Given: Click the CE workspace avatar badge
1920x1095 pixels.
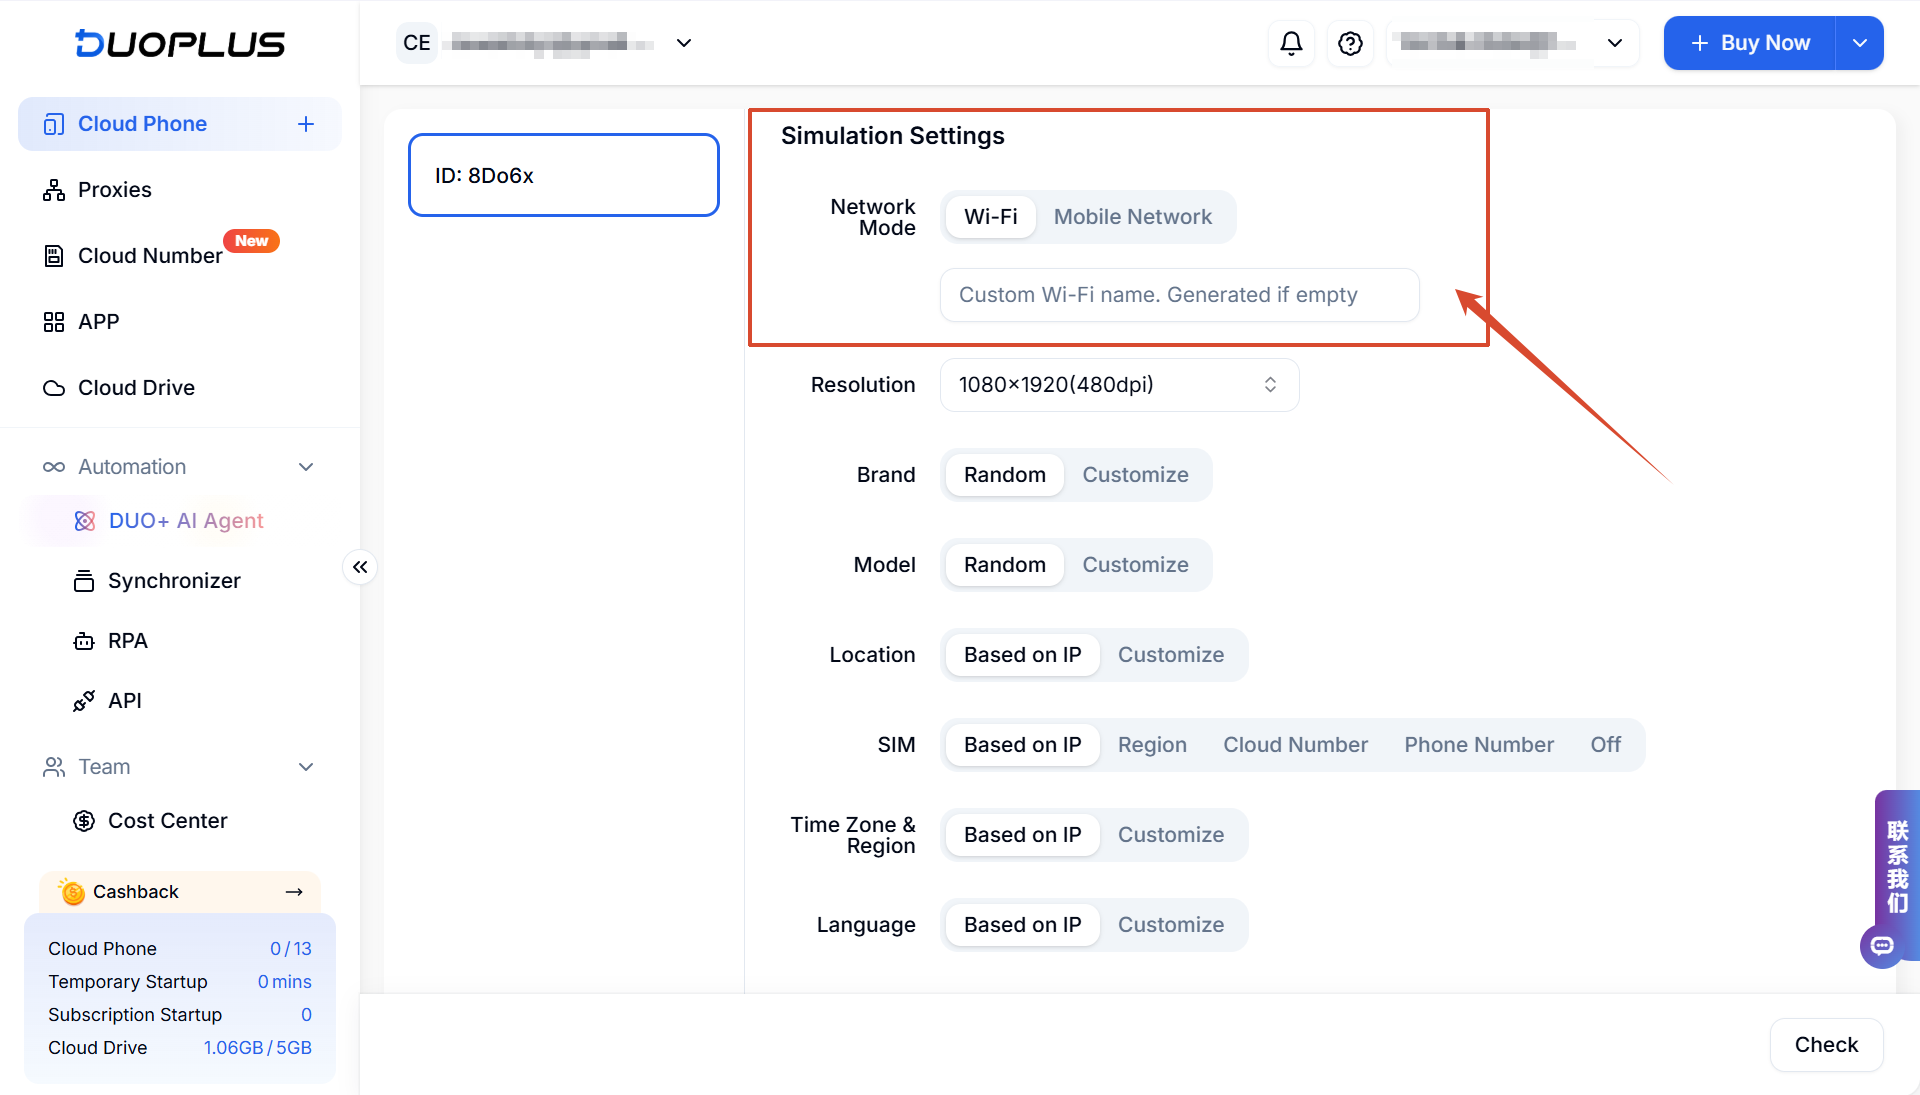Looking at the screenshot, I should coord(417,43).
